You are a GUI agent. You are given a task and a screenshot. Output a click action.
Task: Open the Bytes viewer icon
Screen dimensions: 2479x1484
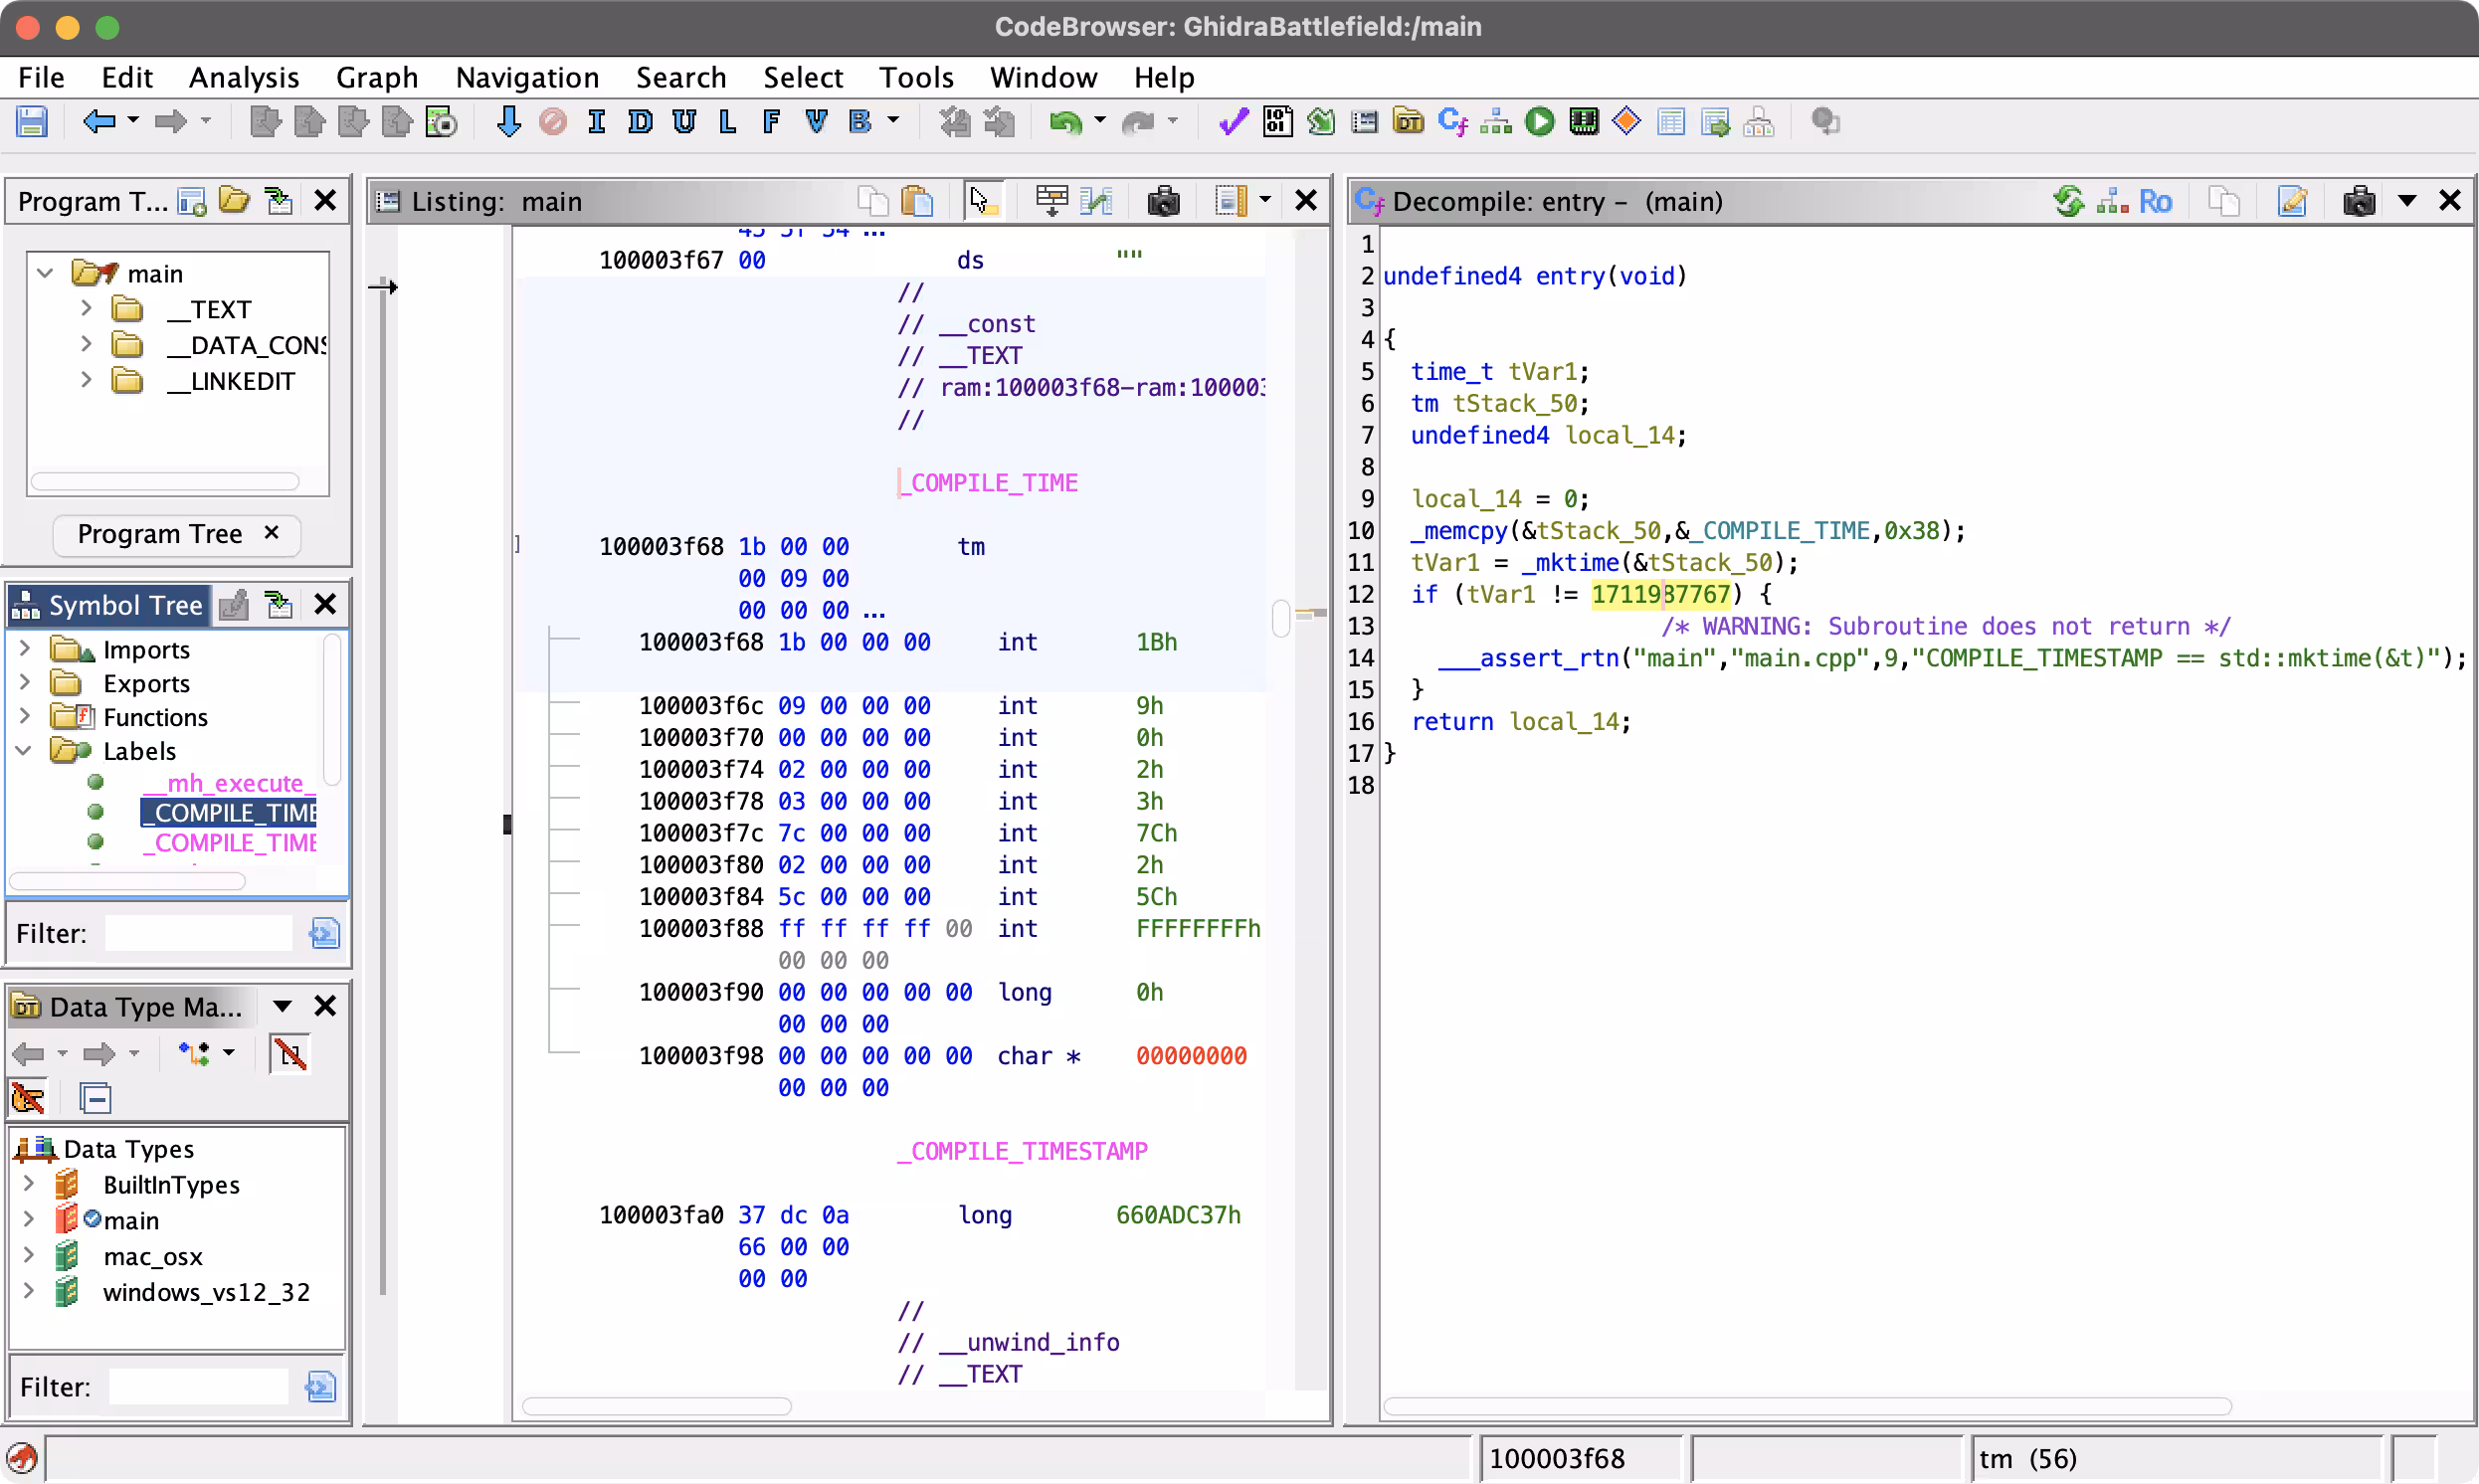coord(1277,122)
